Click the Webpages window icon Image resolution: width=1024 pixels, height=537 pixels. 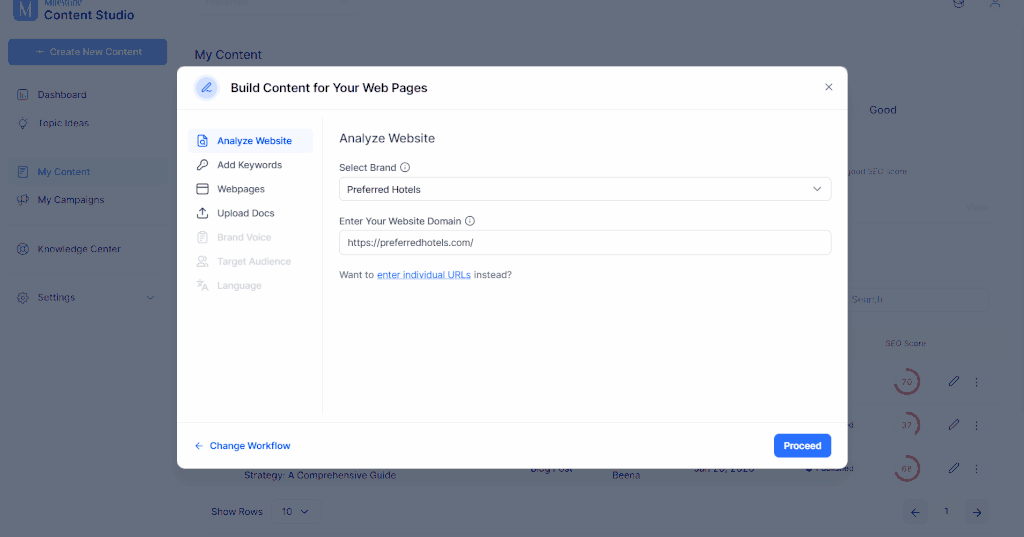[x=202, y=189]
